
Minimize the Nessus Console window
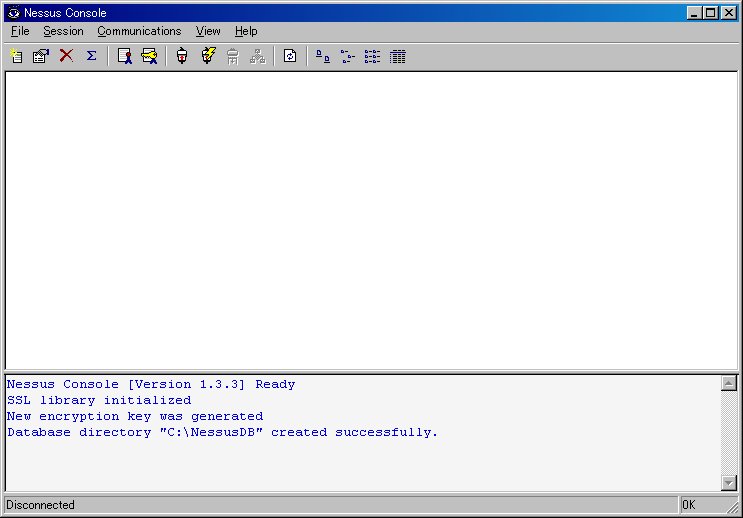coord(694,13)
